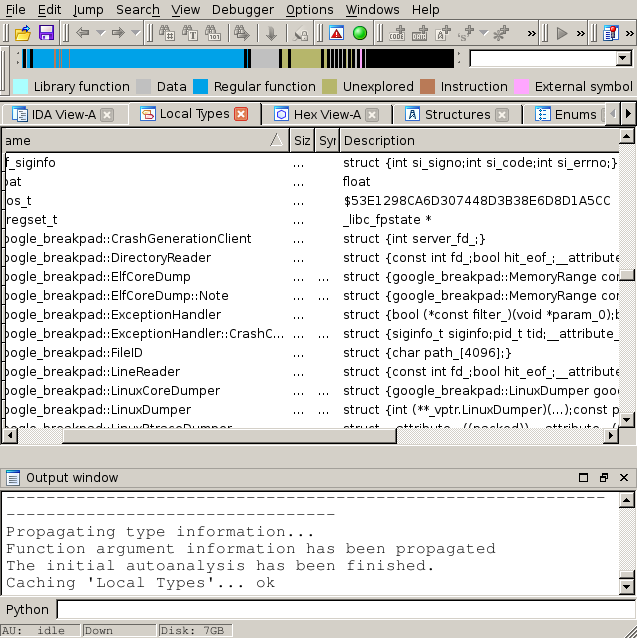Open the Windows menu
The height and width of the screenshot is (638, 637).
tap(373, 9)
